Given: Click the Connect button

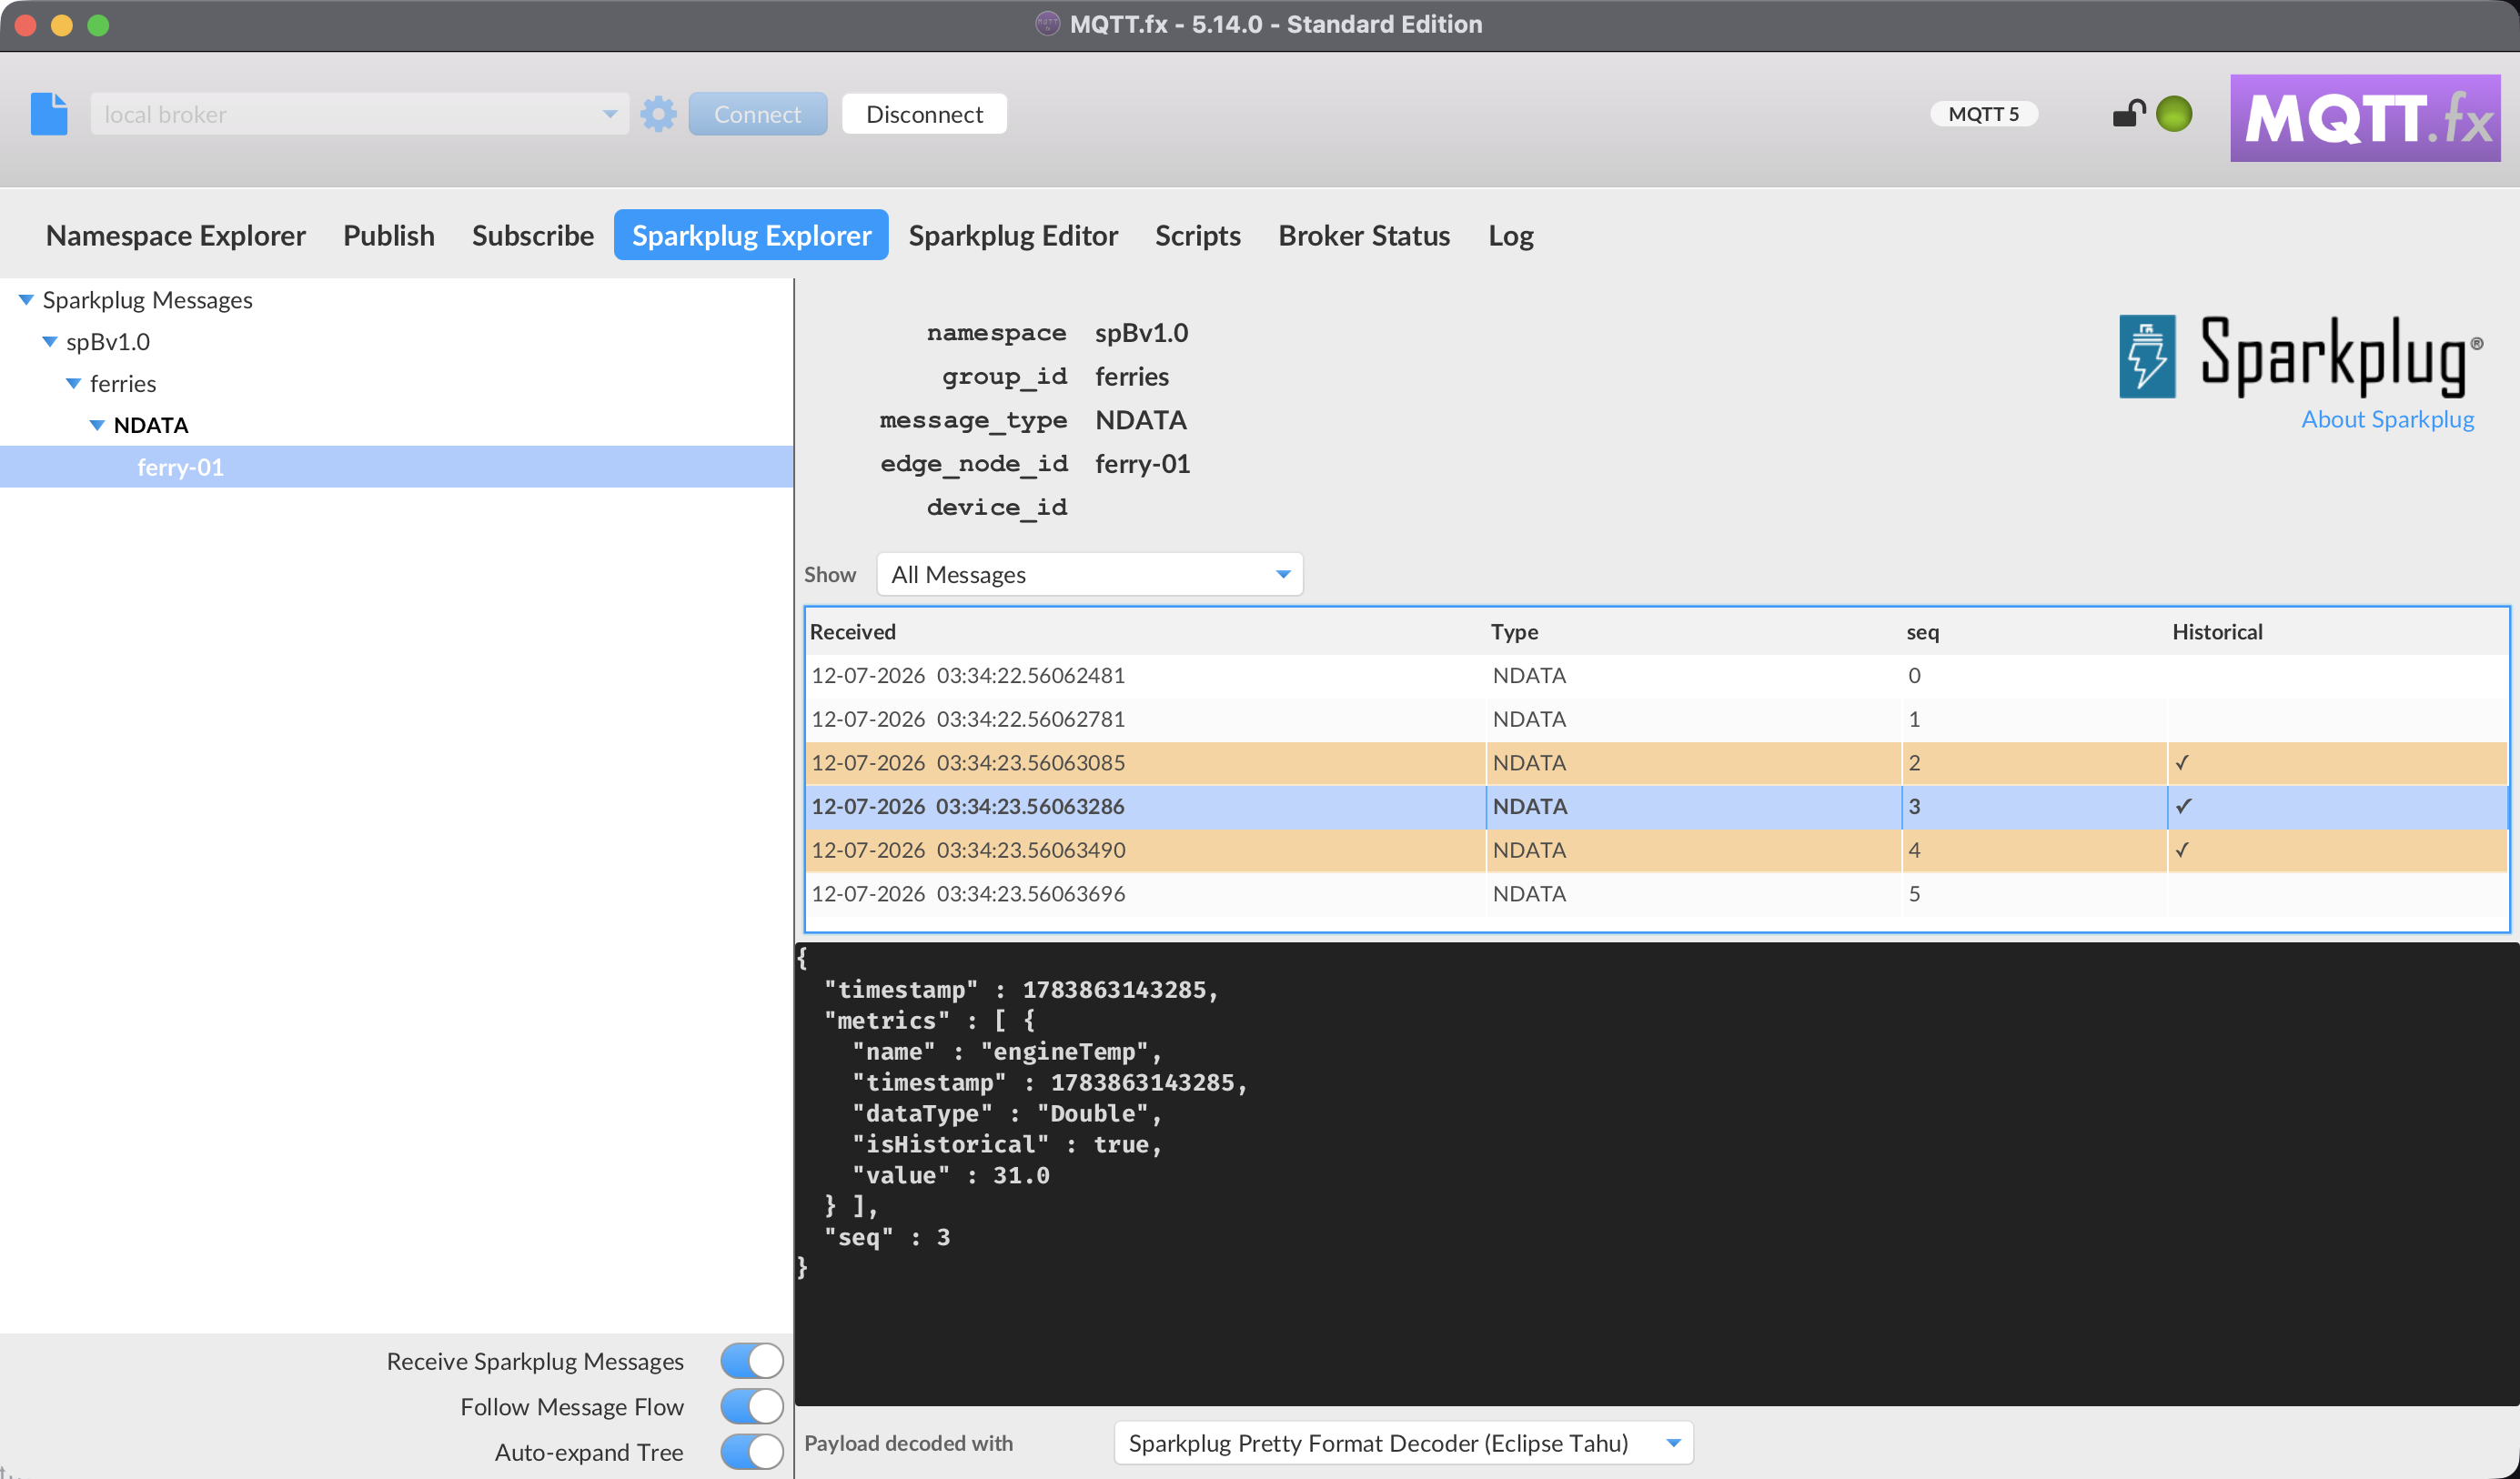Looking at the screenshot, I should (757, 114).
